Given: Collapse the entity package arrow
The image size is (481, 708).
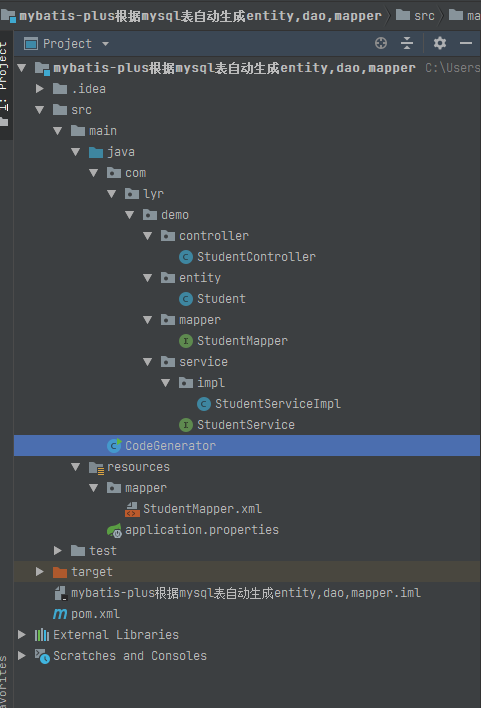Looking at the screenshot, I should 147,278.
